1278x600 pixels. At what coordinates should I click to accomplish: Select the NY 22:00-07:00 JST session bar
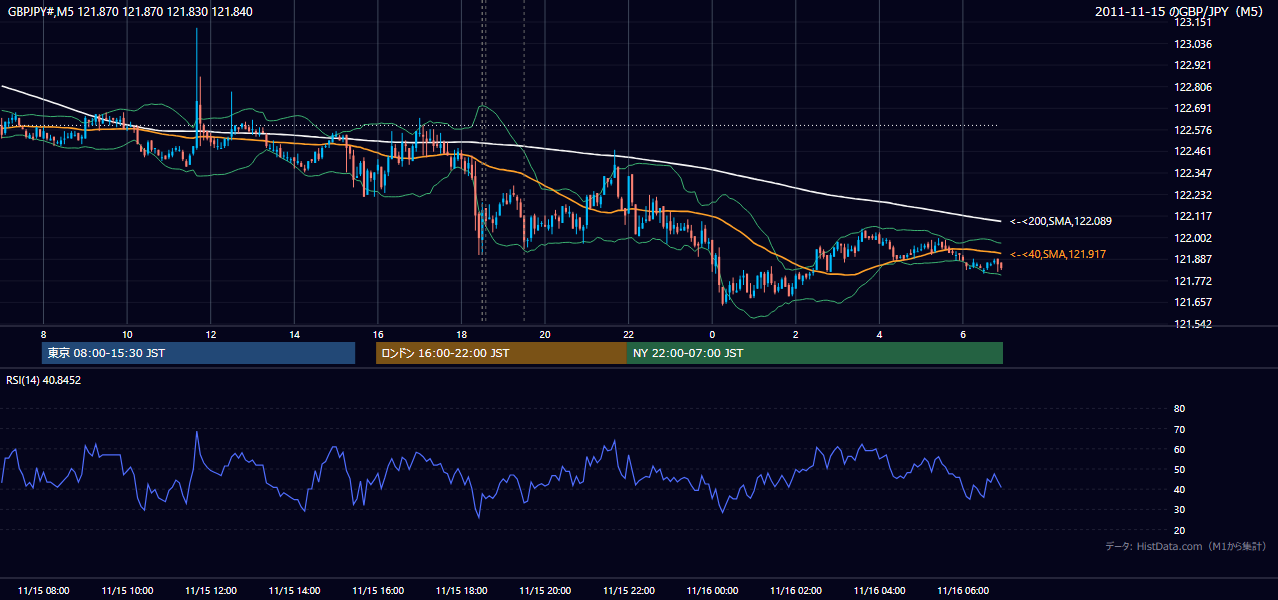(815, 353)
